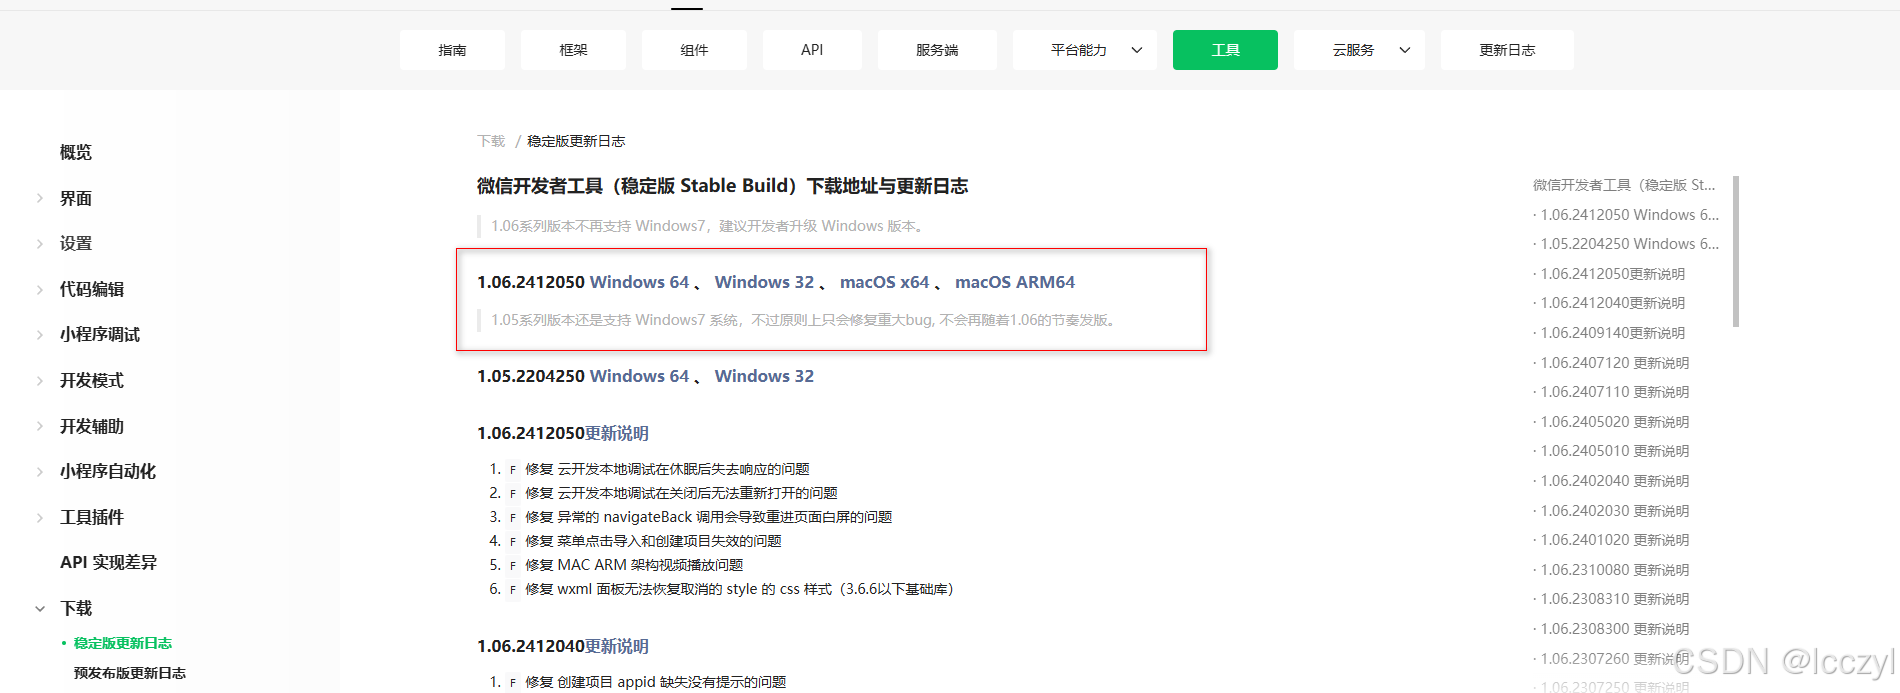1900x693 pixels.
Task: Go to the 服务端 tab
Action: click(937, 50)
